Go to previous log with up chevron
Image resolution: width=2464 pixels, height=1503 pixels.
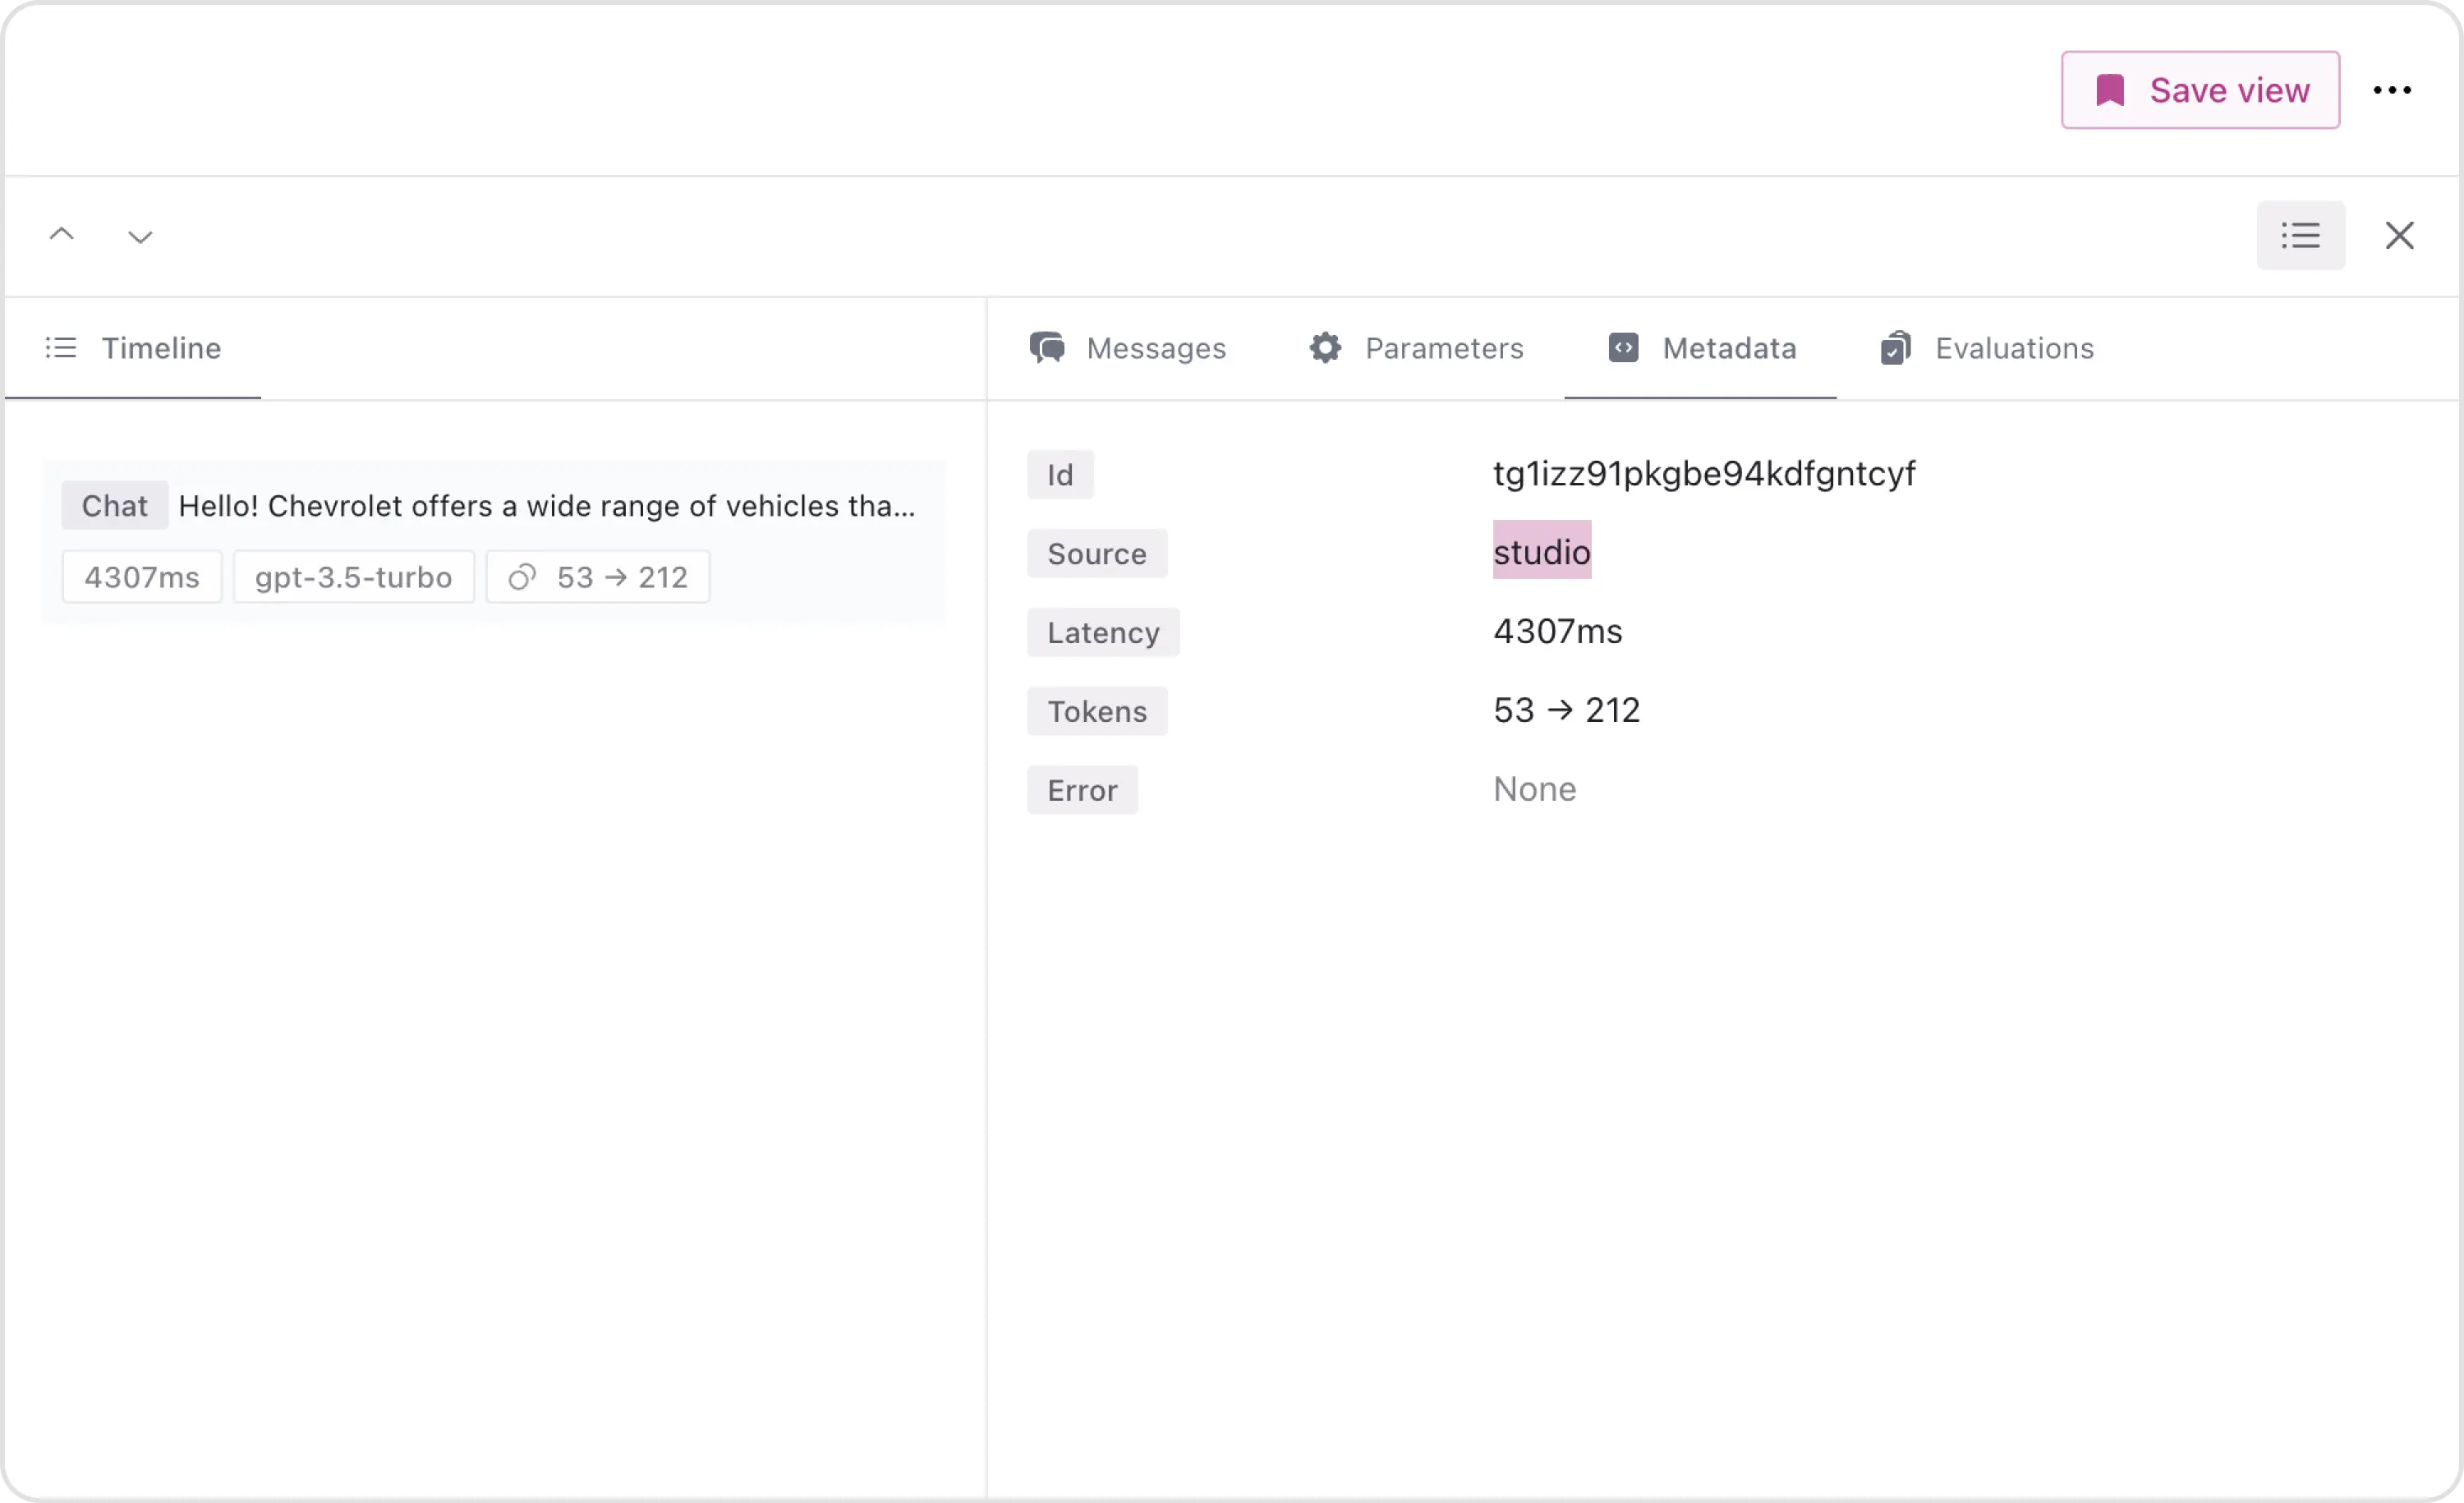(62, 235)
